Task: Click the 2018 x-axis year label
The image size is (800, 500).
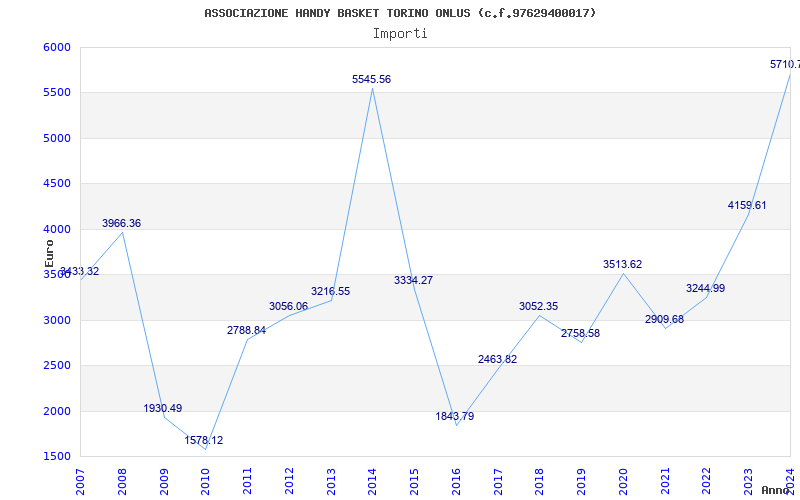Action: click(540, 482)
